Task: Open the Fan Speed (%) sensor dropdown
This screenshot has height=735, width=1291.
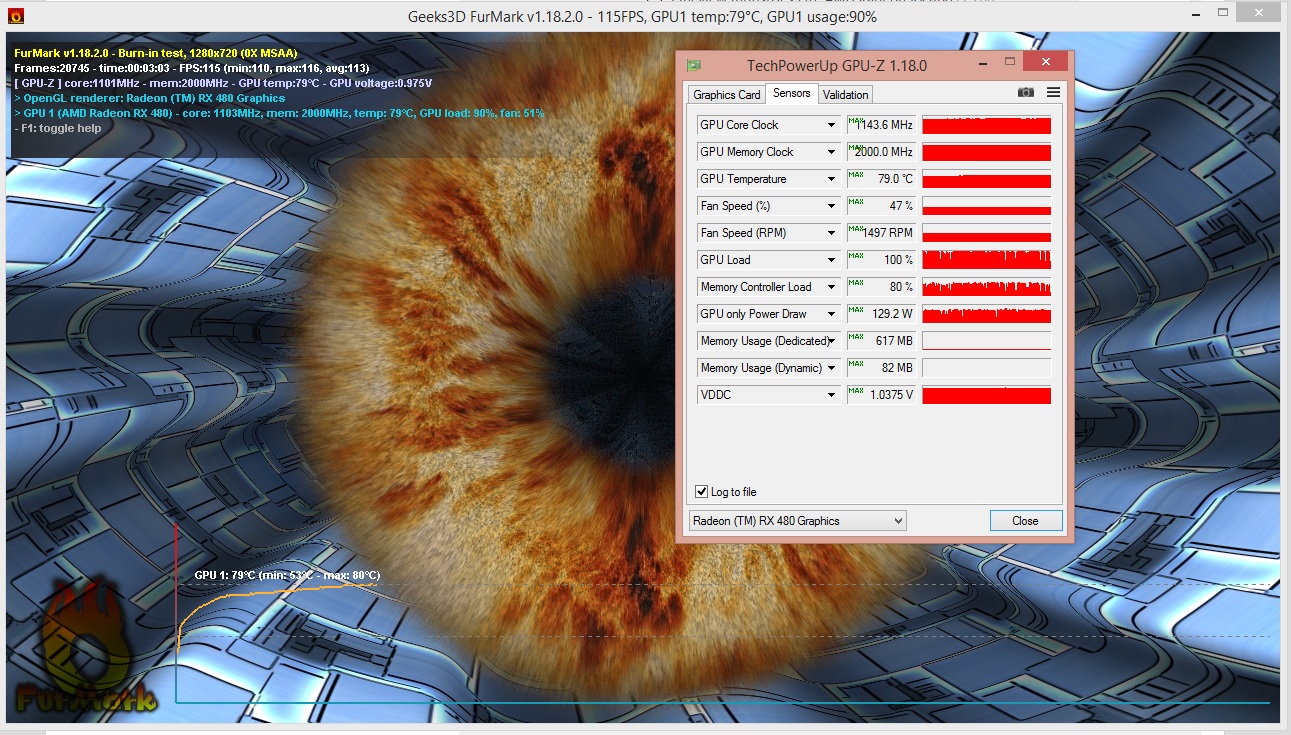Action: click(x=830, y=206)
